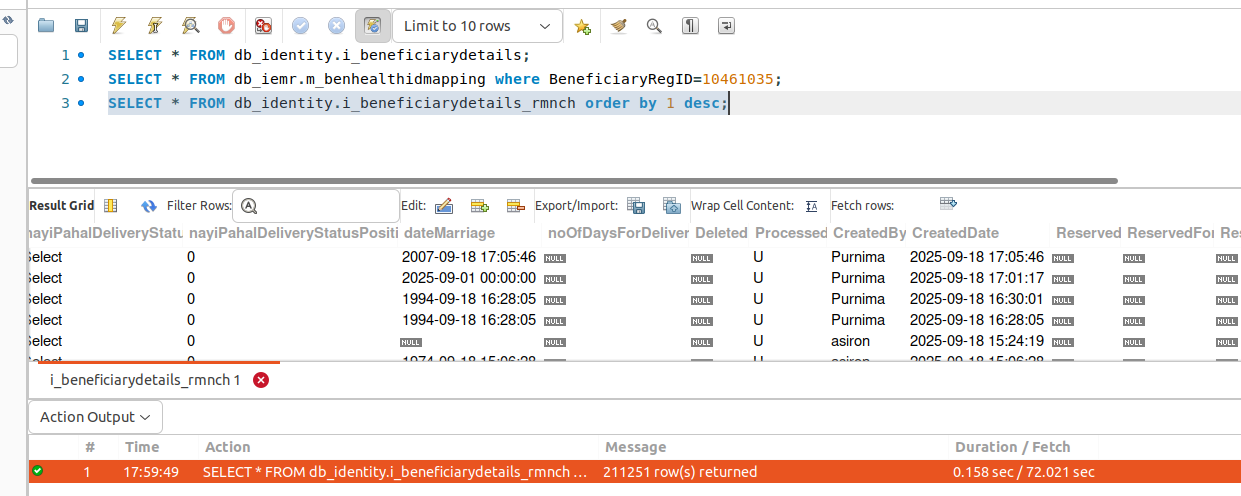Execute statement under keyboard cursor
This screenshot has height=496, width=1241.
tap(154, 26)
